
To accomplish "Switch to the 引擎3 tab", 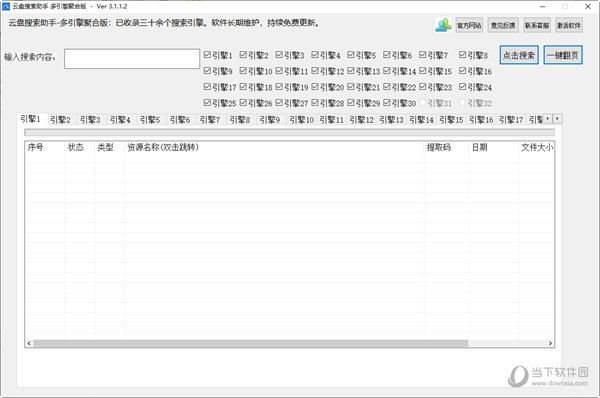I will click(90, 120).
